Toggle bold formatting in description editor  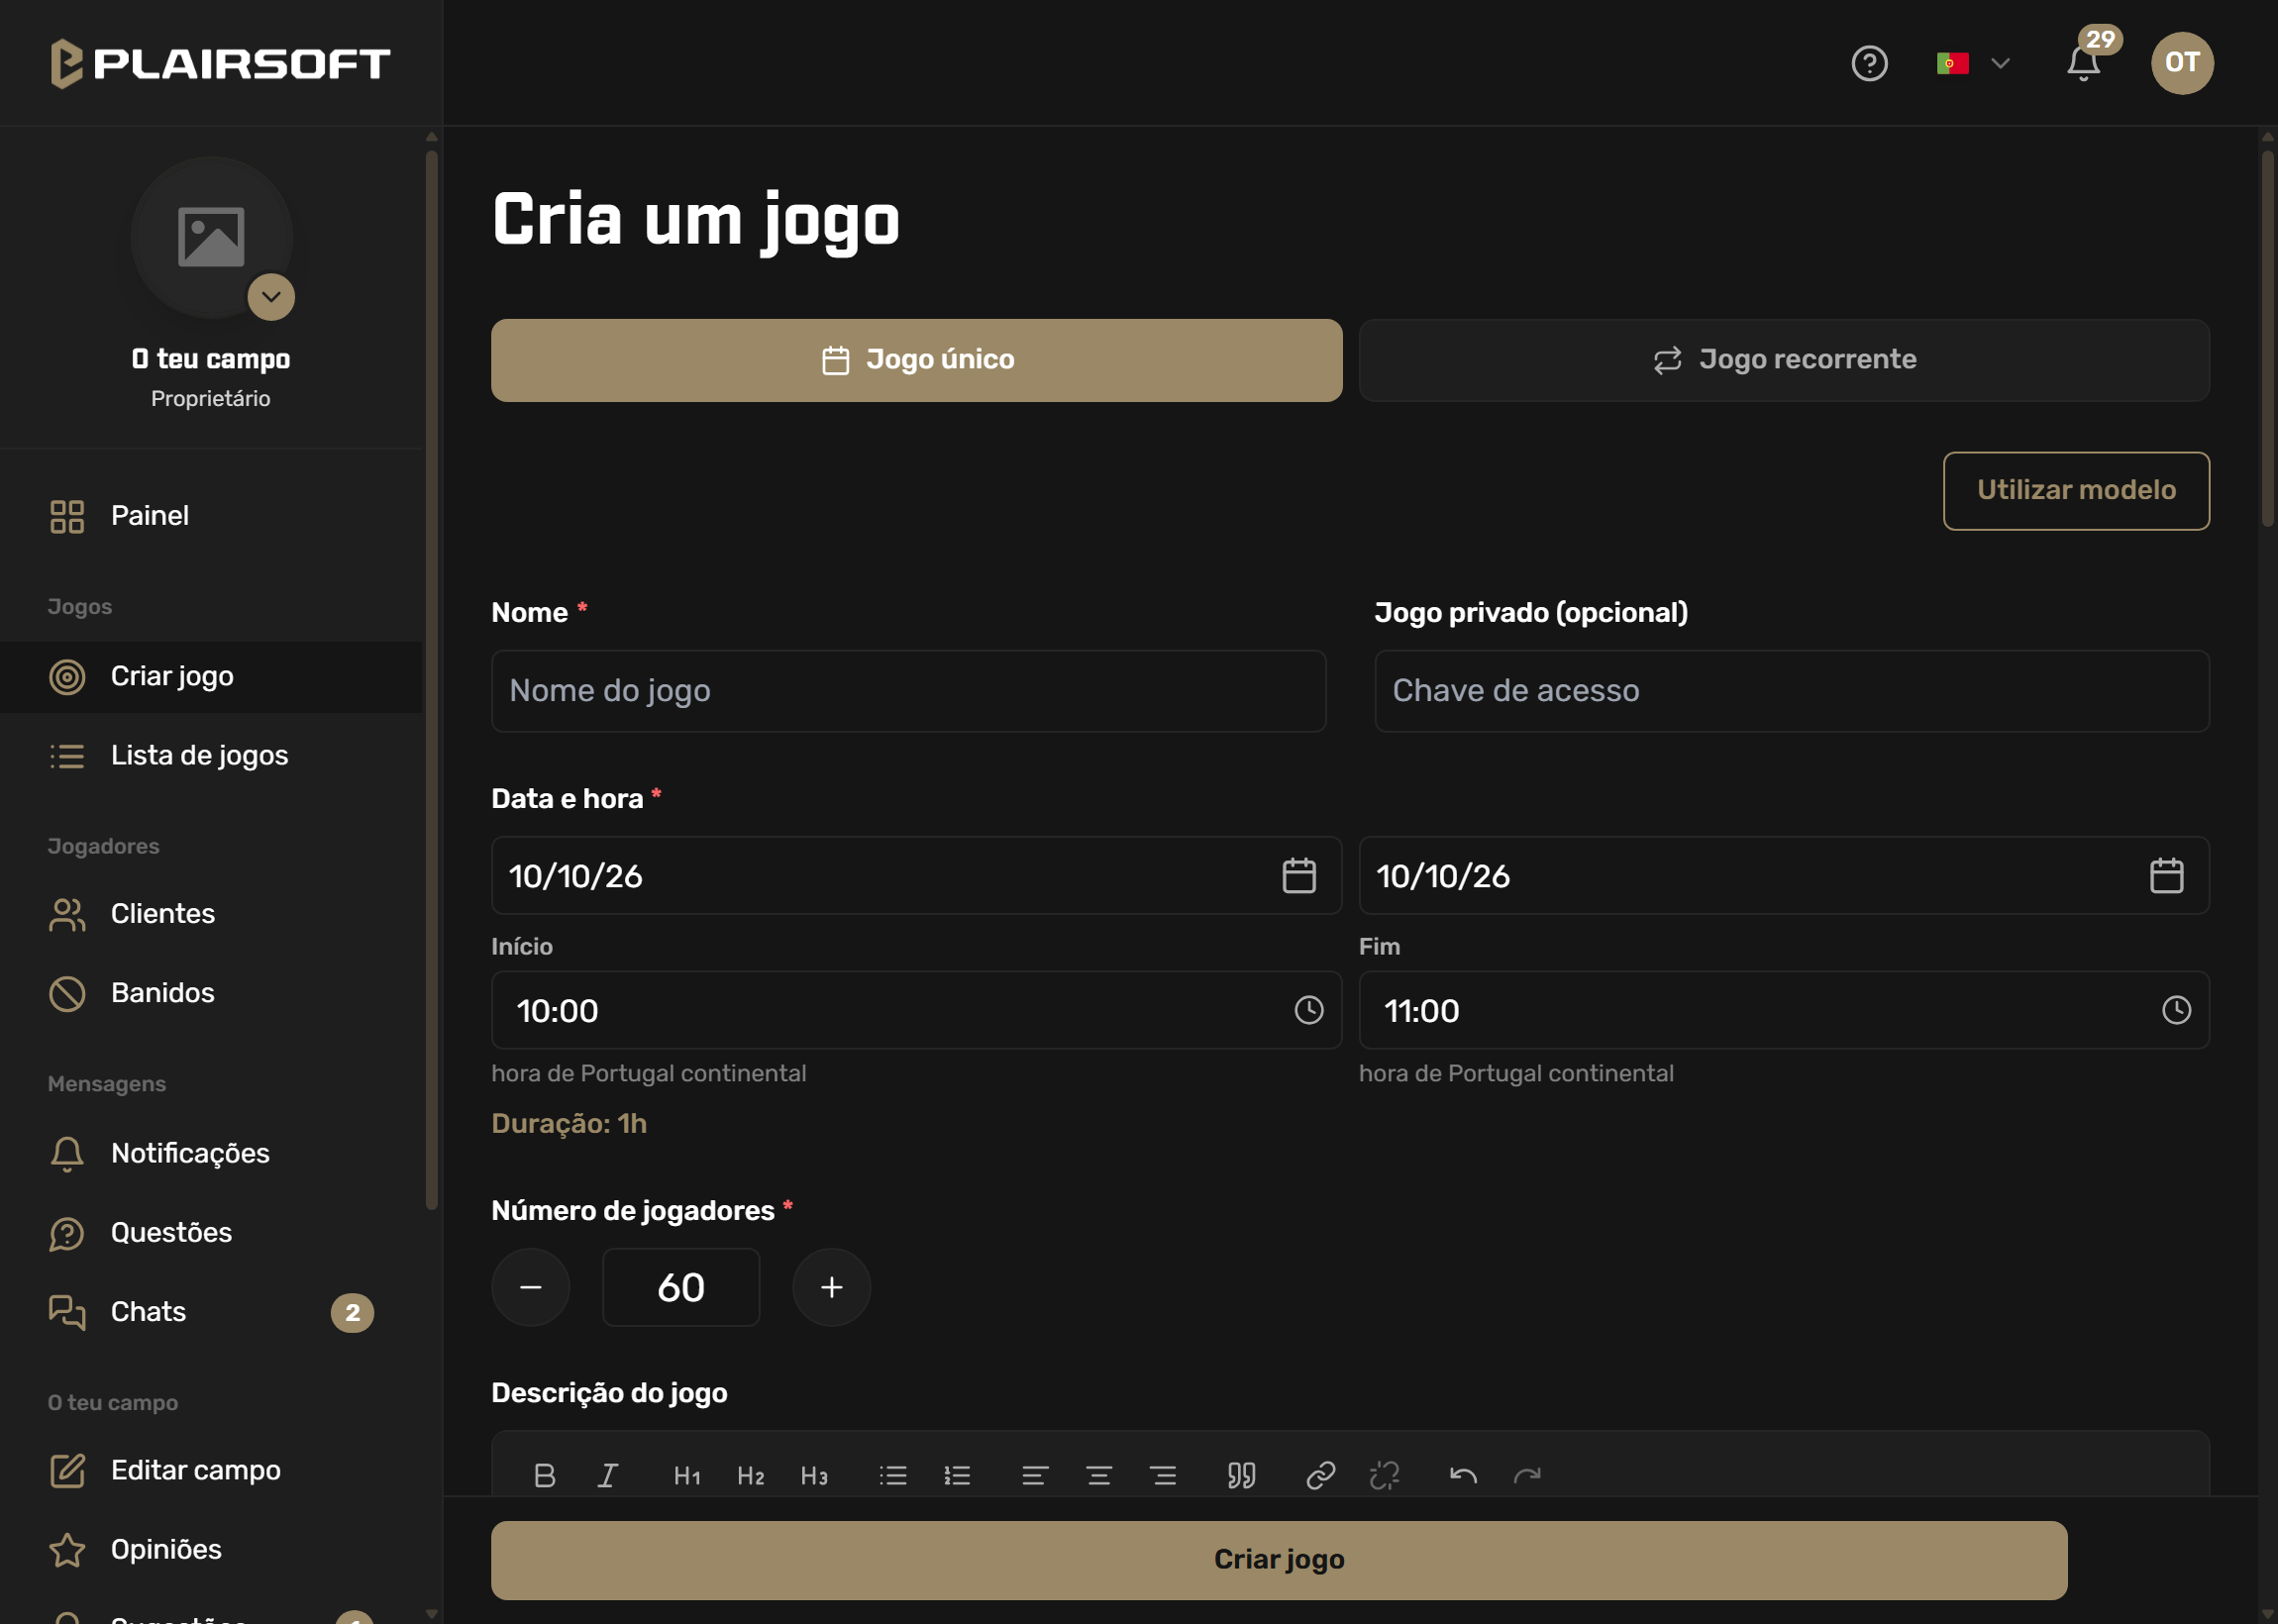[544, 1475]
